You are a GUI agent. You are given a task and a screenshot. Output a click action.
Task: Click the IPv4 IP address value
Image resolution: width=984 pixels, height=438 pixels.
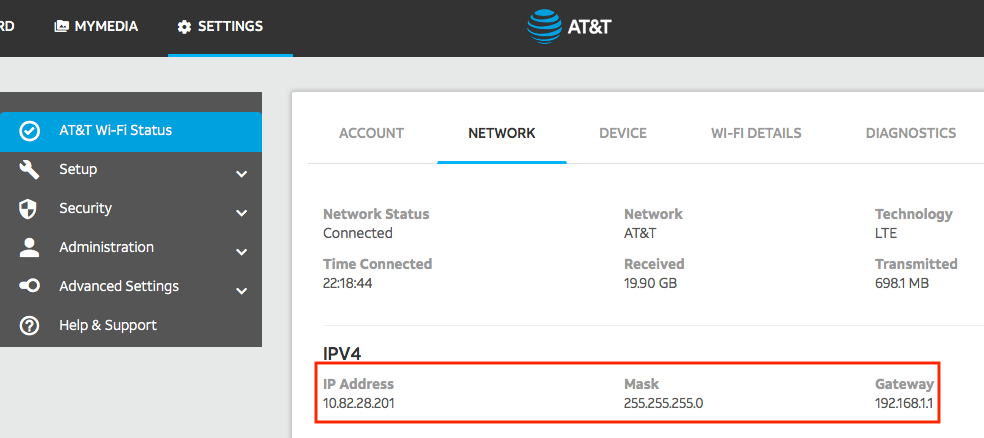coord(366,403)
